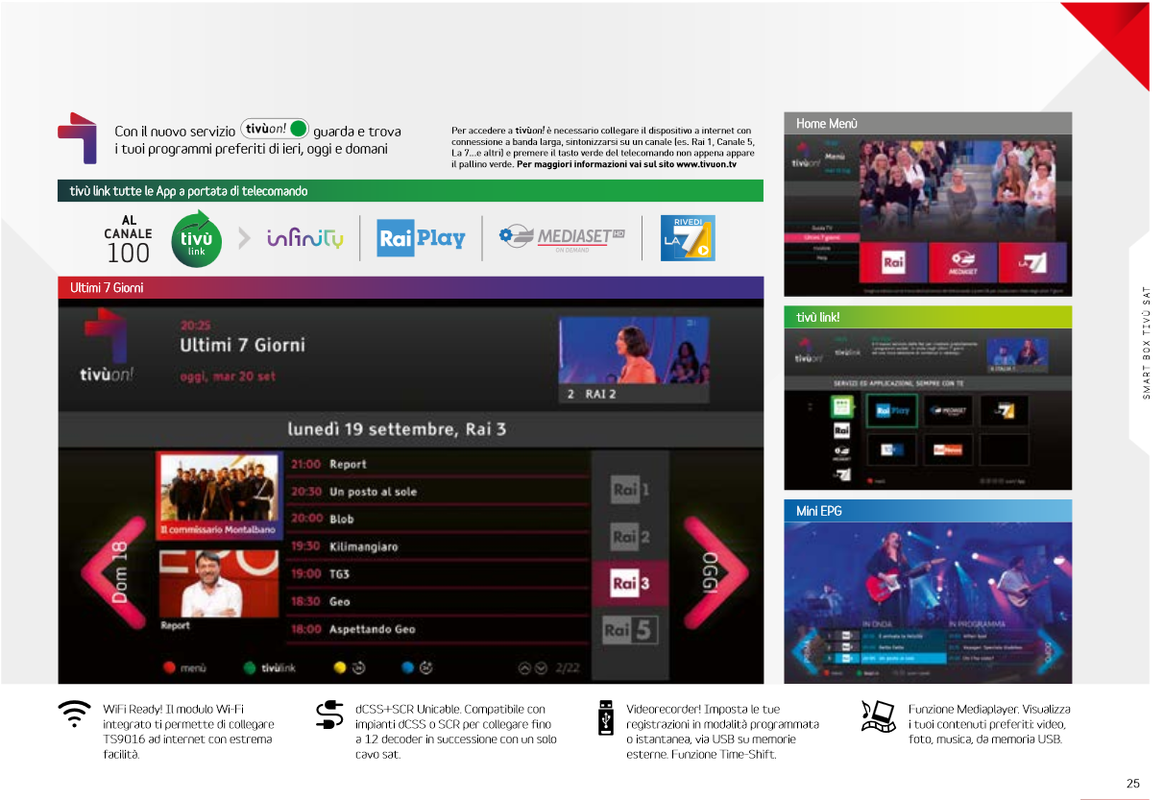
Task: Click the Mediaplayer function icon
Action: pos(879,716)
